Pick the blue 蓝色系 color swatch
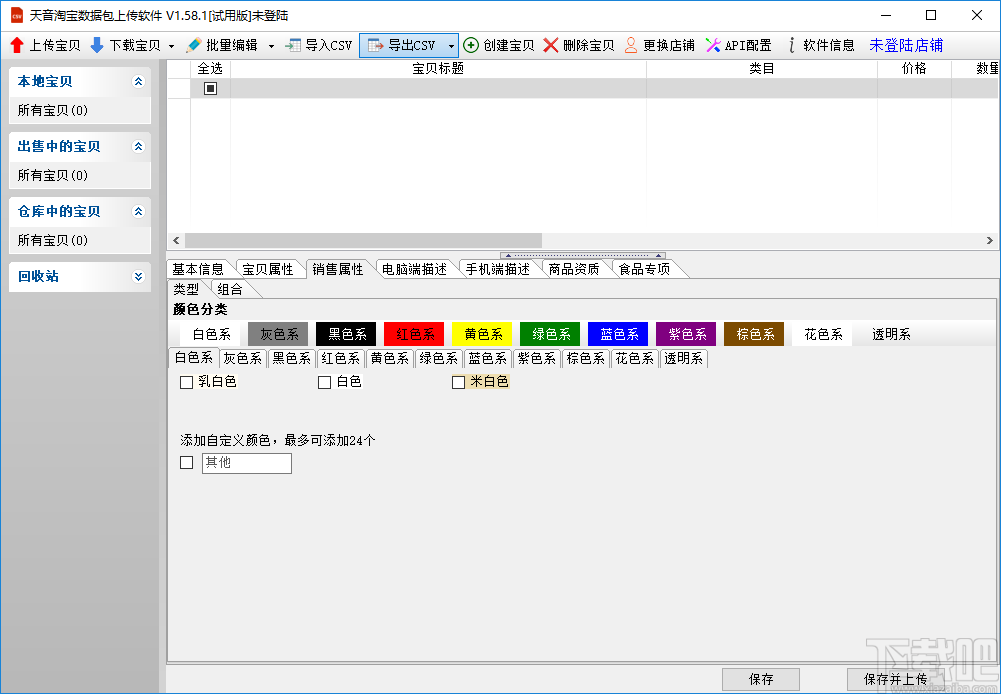 tap(619, 334)
